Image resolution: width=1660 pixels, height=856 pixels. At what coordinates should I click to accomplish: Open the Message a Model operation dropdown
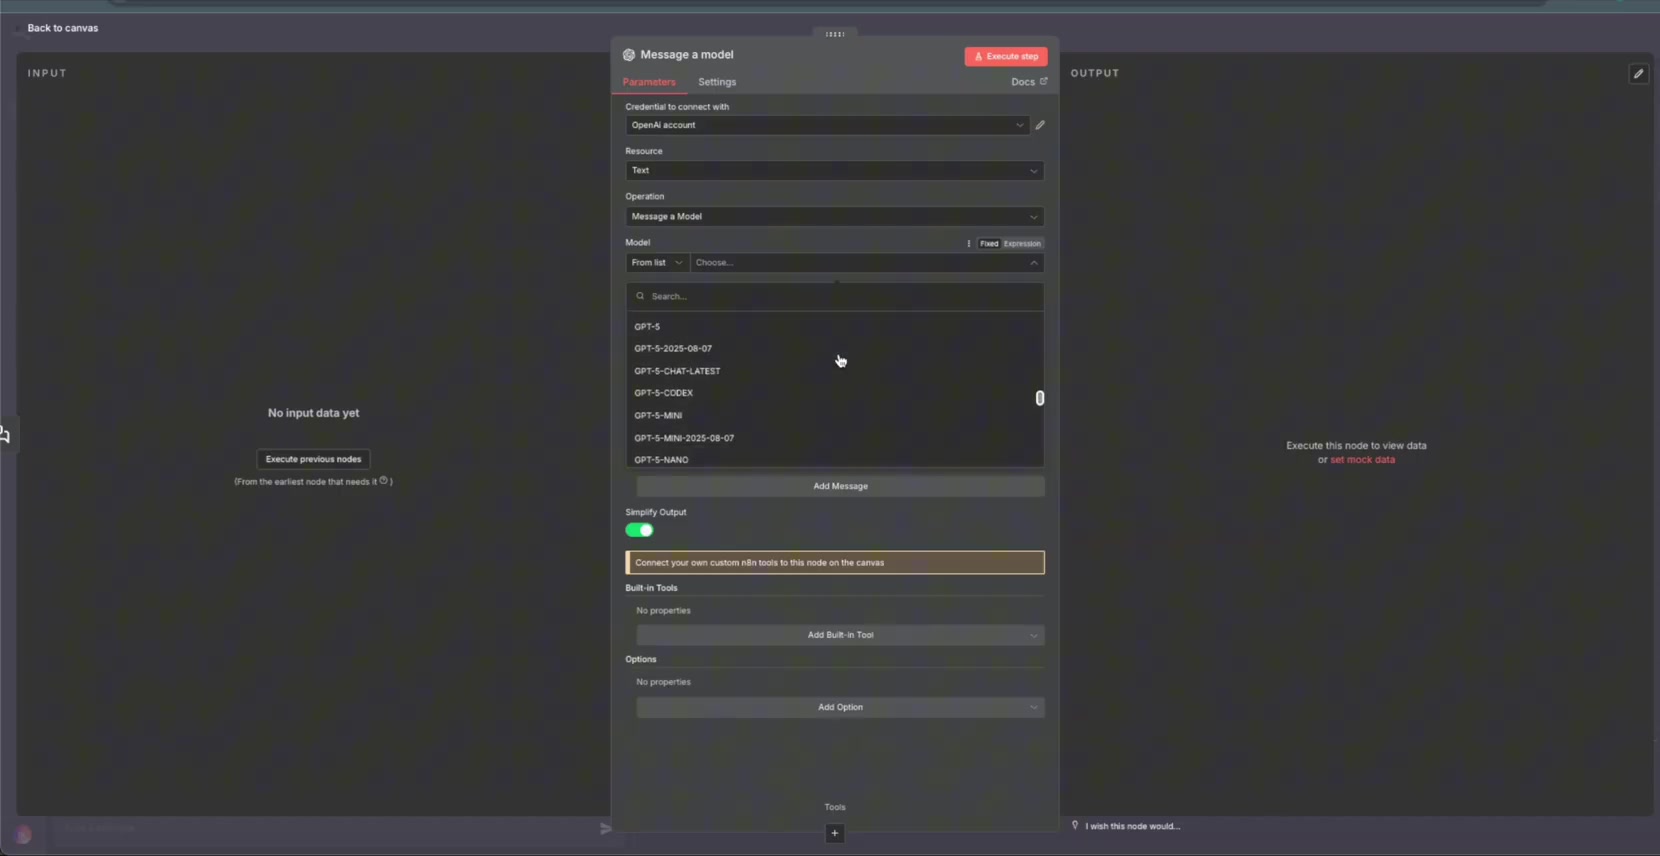(835, 217)
